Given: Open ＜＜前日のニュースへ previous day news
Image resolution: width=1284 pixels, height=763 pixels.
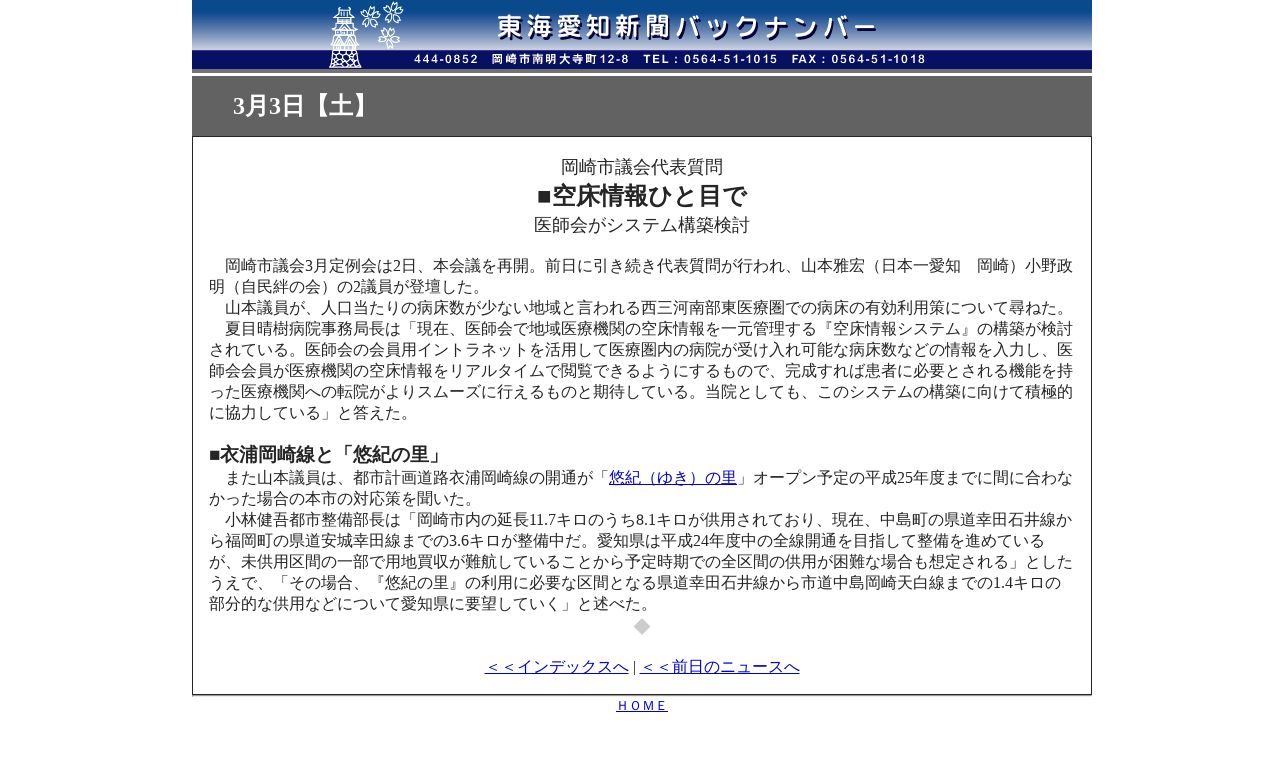Looking at the screenshot, I should tap(720, 667).
